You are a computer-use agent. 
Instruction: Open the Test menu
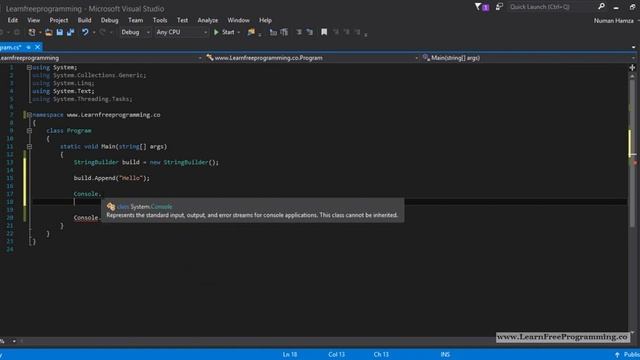click(182, 20)
